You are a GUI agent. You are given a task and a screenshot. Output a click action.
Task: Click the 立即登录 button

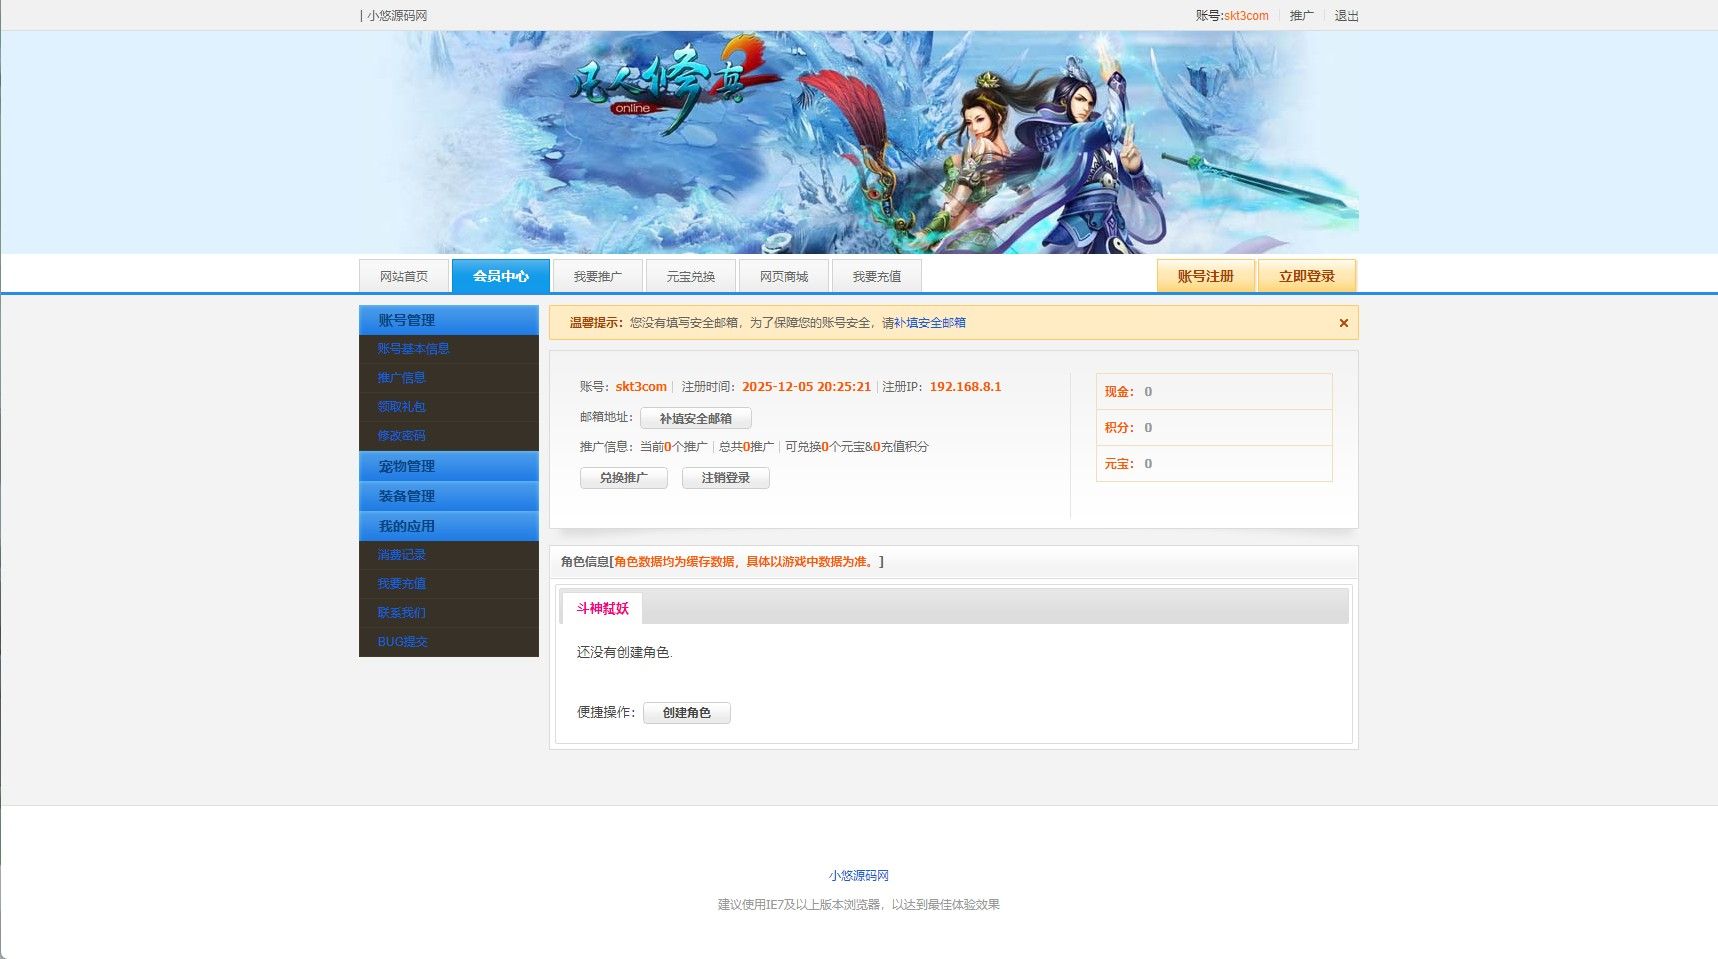(1306, 275)
